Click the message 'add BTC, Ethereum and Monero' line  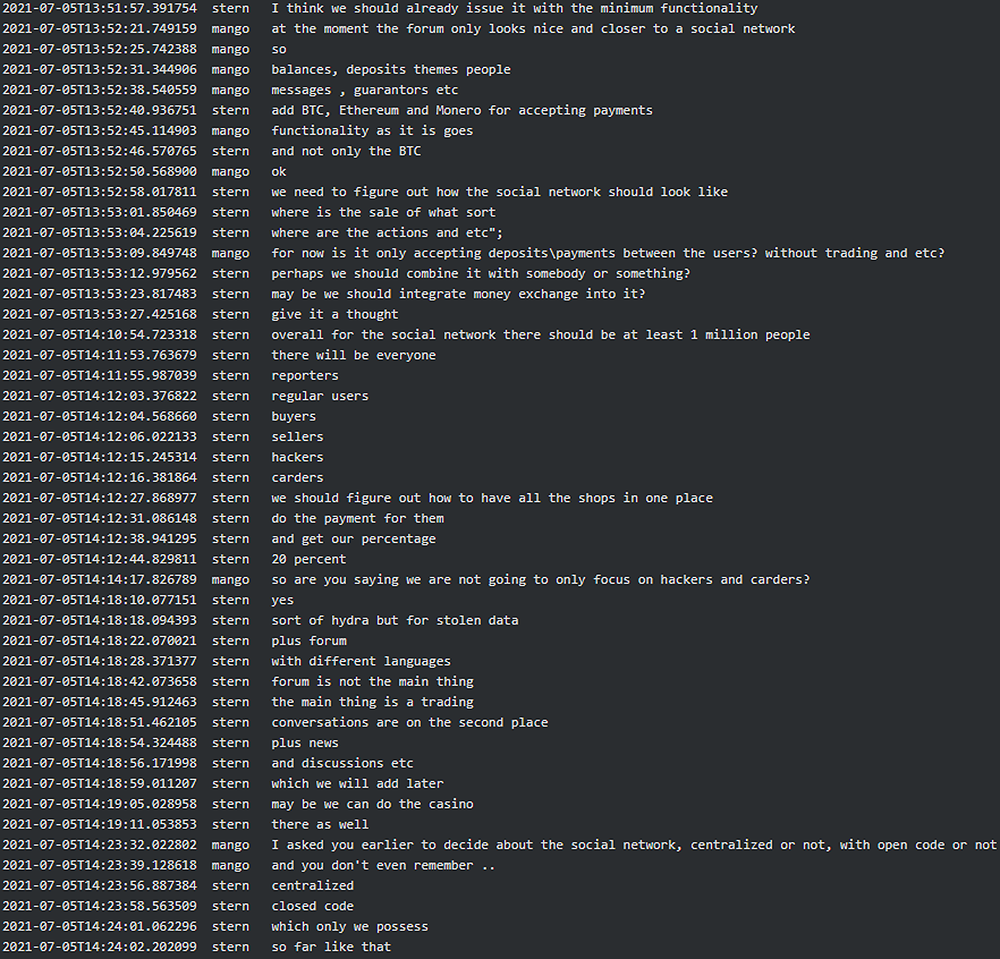coord(461,110)
